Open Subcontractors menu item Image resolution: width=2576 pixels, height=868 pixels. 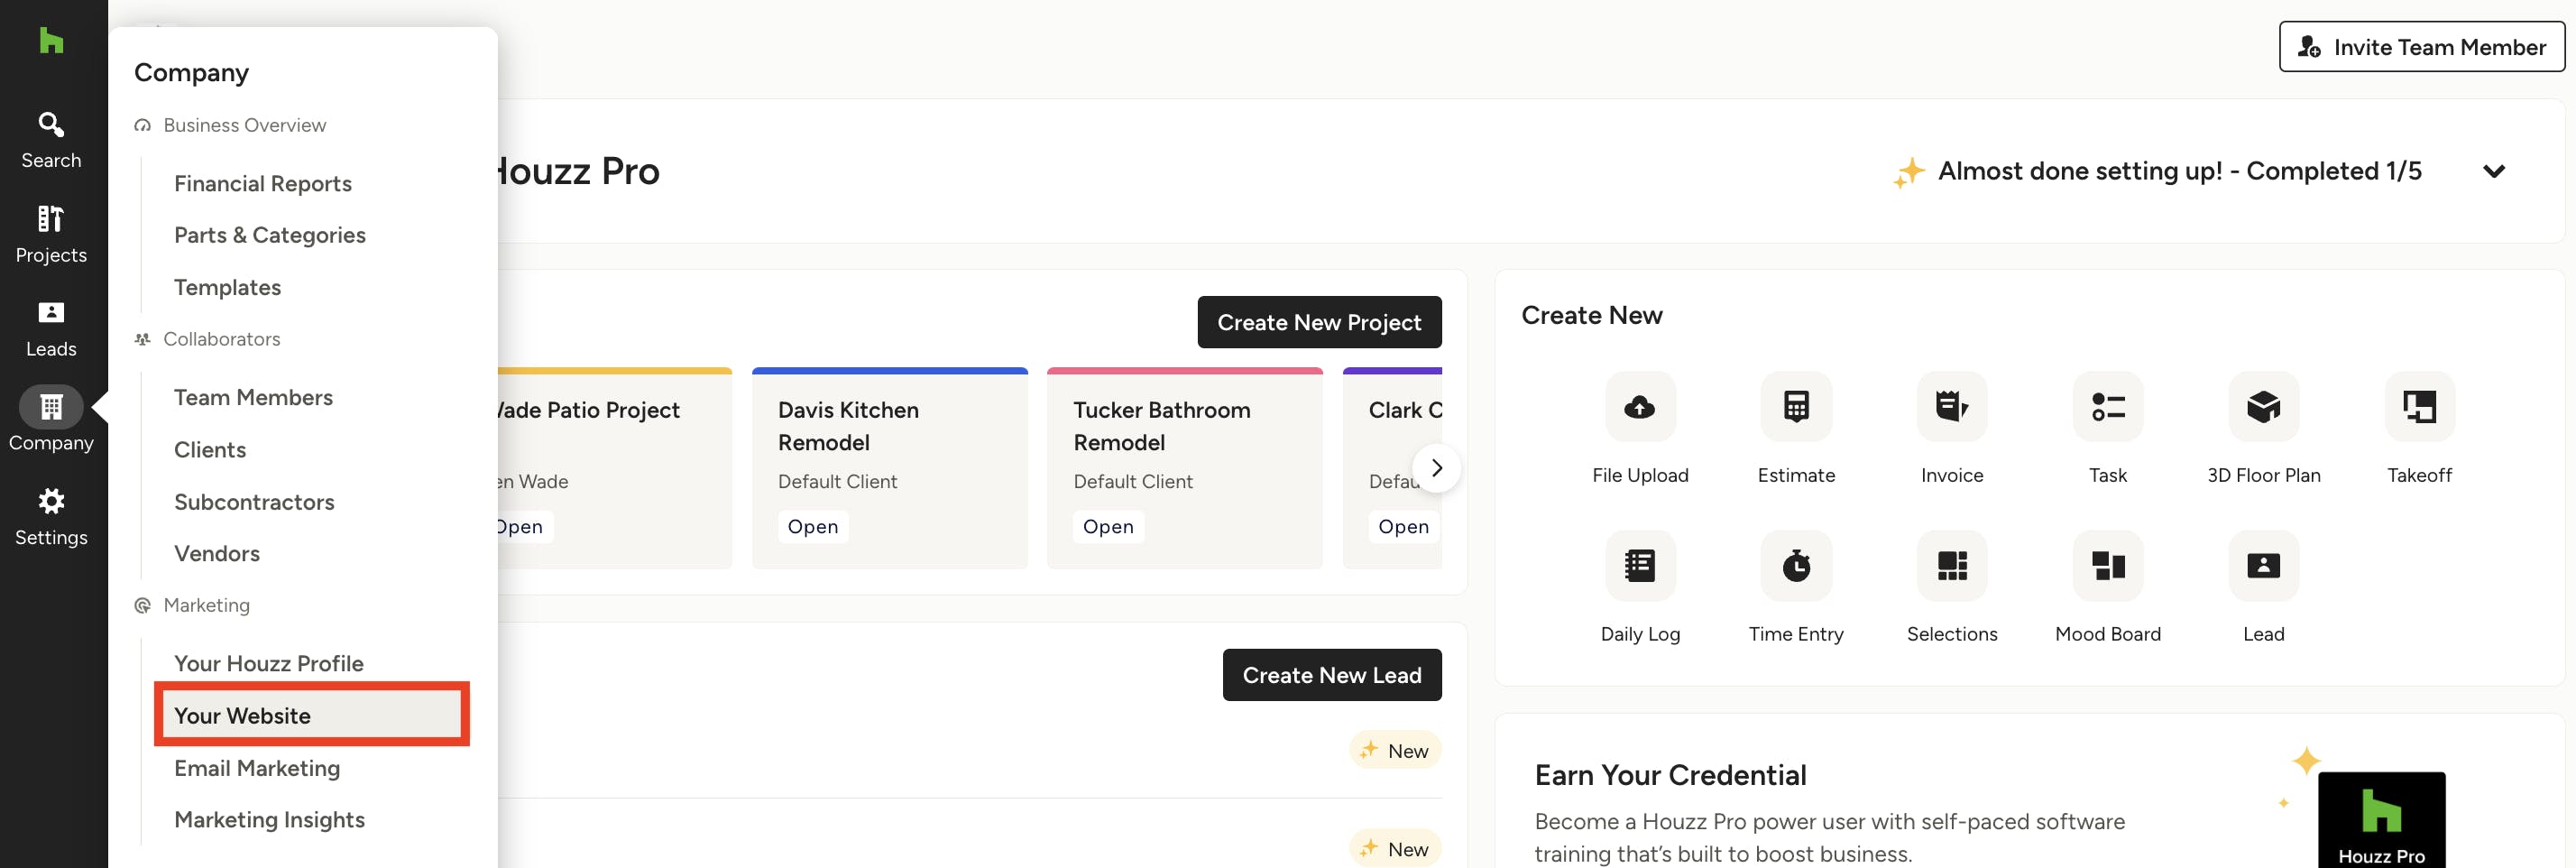254,501
